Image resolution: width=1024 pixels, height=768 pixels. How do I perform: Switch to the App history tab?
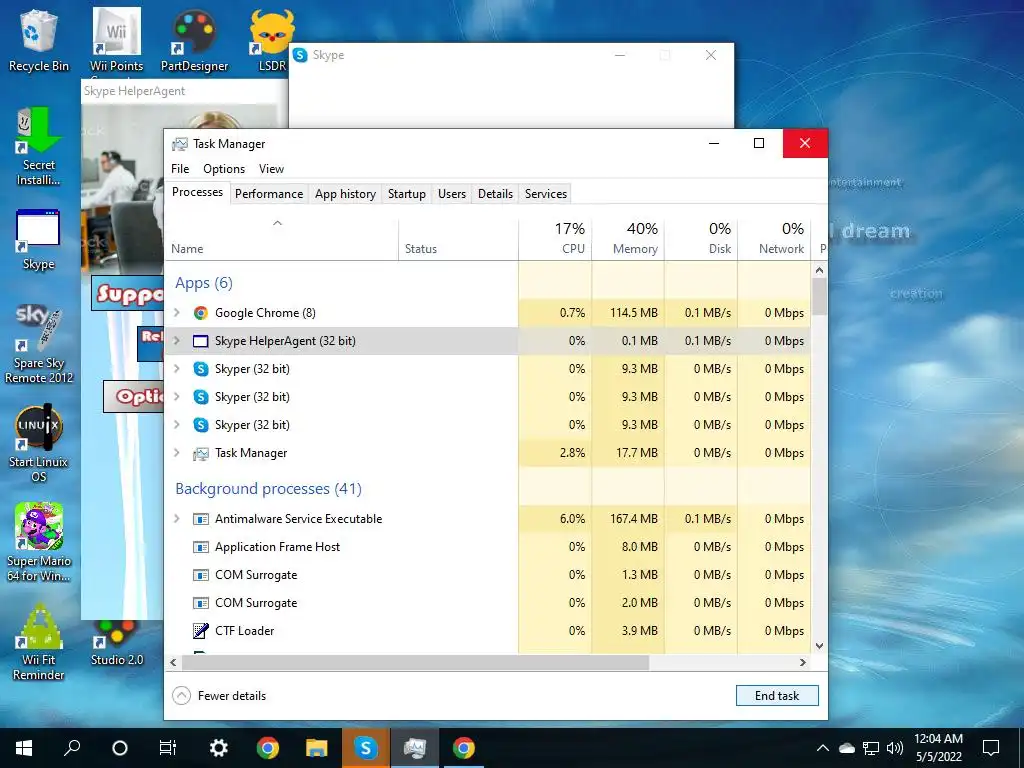tap(345, 194)
